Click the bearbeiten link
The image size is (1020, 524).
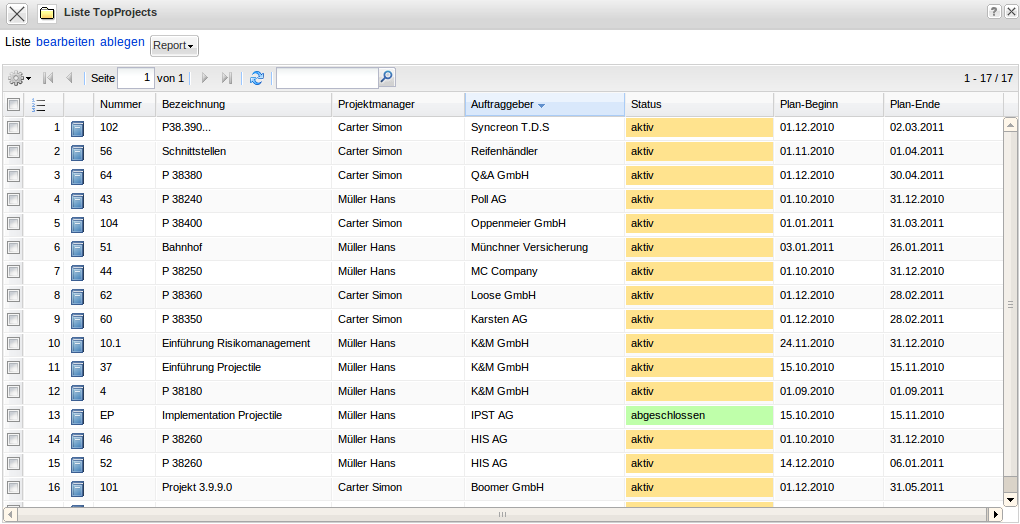[x=65, y=42]
